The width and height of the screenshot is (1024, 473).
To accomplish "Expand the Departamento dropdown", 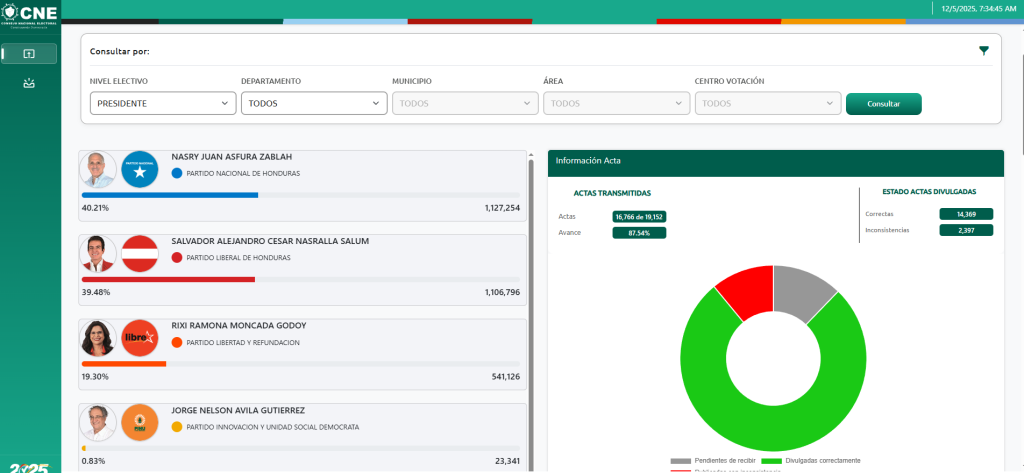I will pyautogui.click(x=313, y=103).
